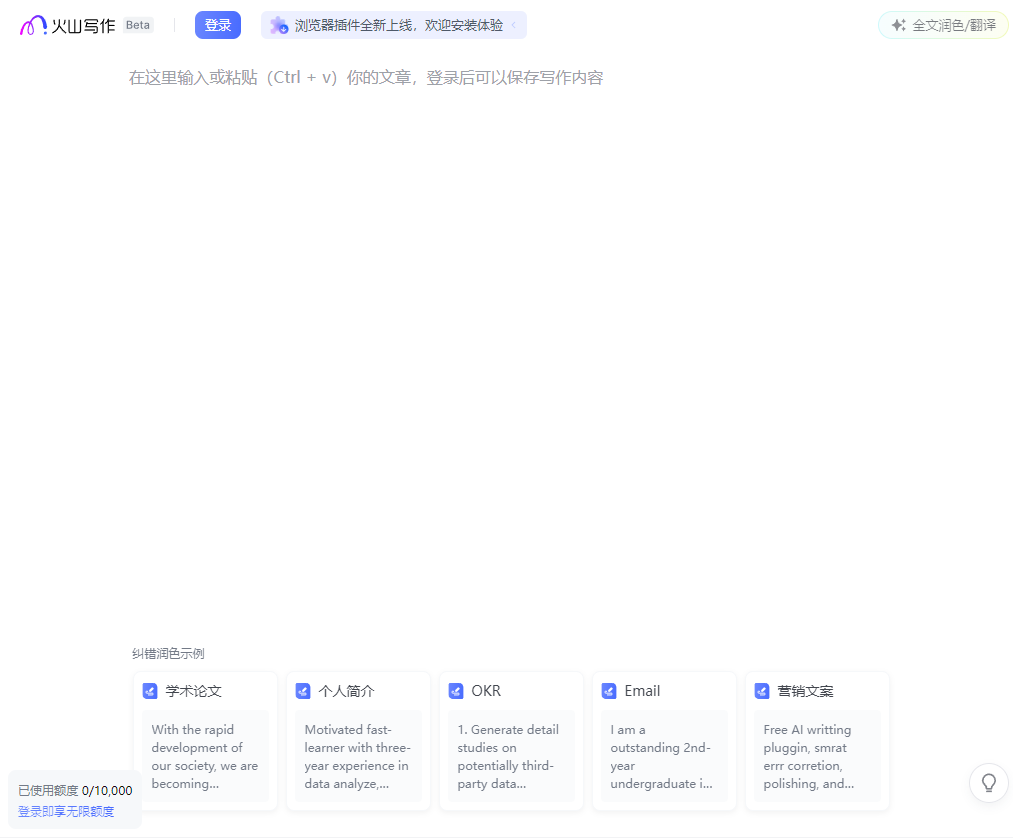Screen dimensions: 1013x838
Task: Open the 浏览器插件全新上线 announcement
Action: tap(395, 24)
